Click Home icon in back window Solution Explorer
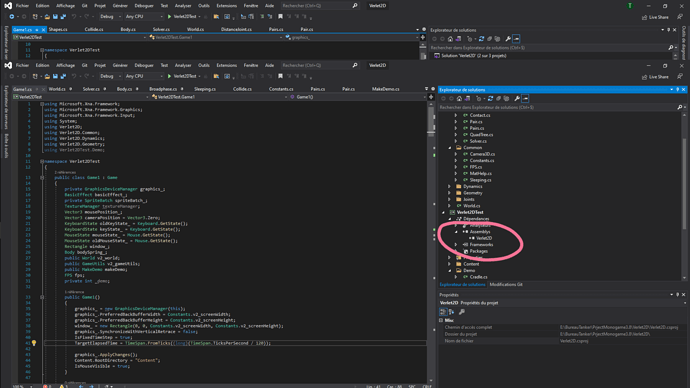 [x=450, y=39]
